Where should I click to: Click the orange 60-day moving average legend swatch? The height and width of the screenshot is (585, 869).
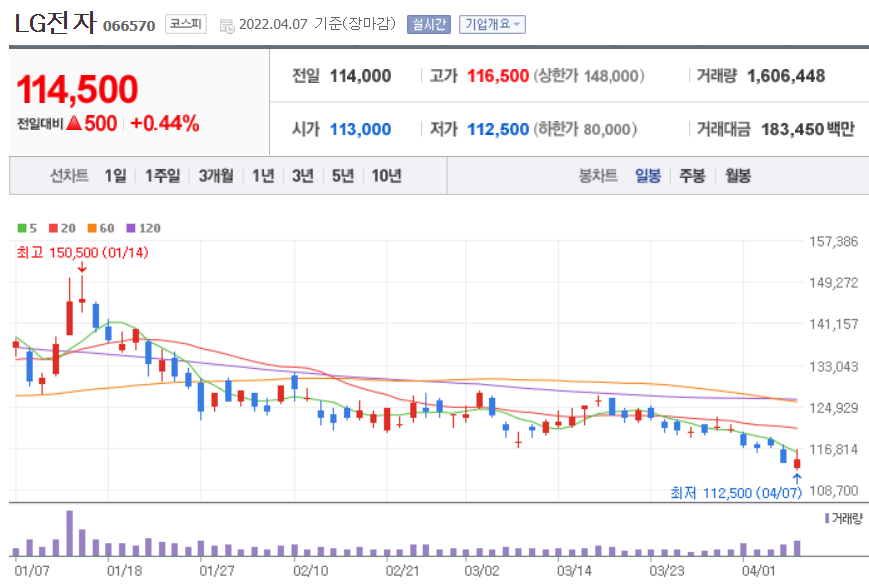(93, 228)
